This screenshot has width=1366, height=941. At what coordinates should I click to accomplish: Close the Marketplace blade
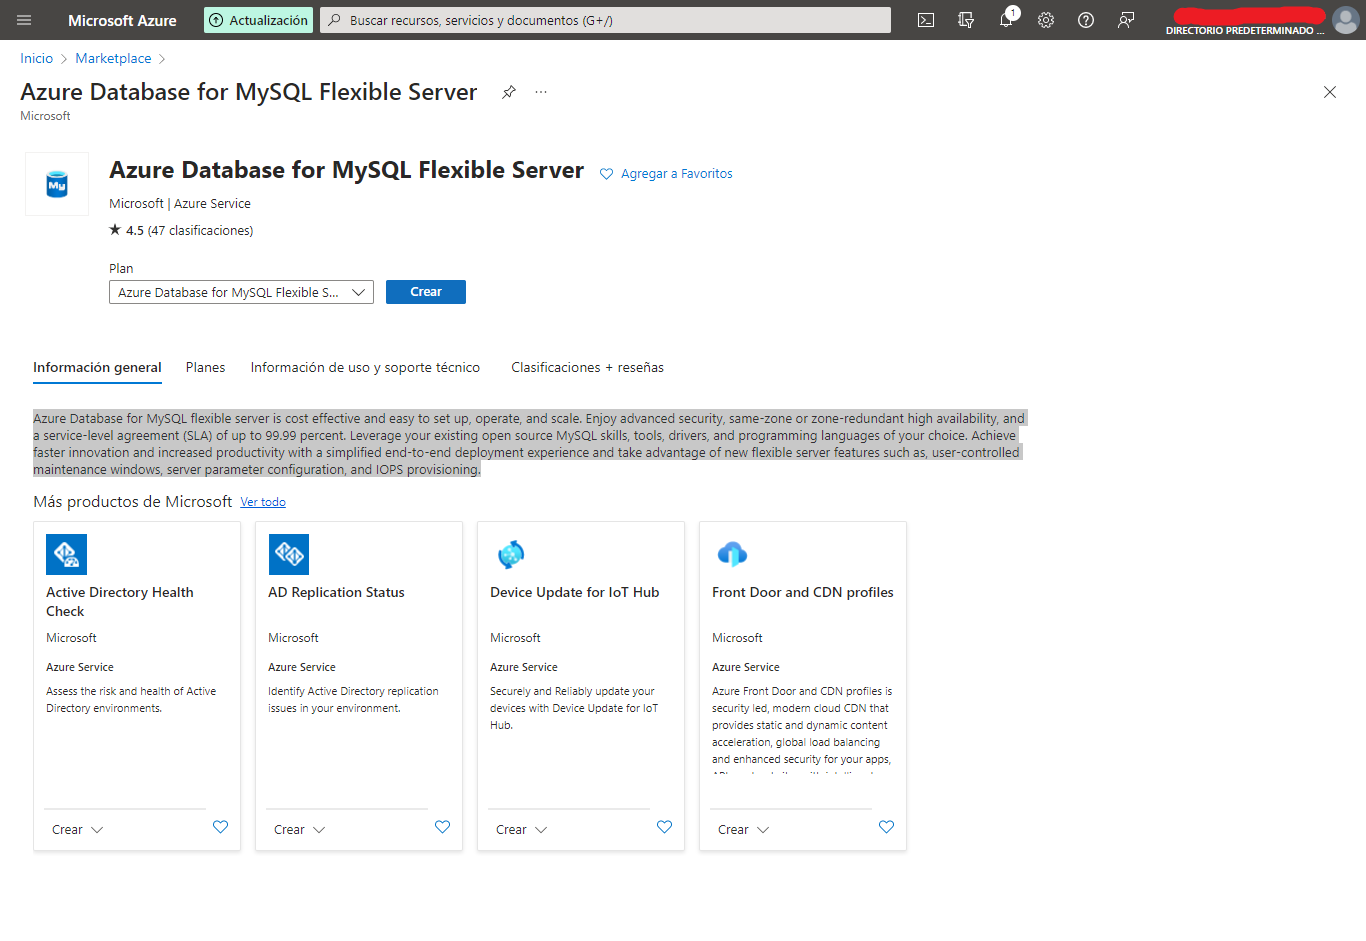(1330, 92)
